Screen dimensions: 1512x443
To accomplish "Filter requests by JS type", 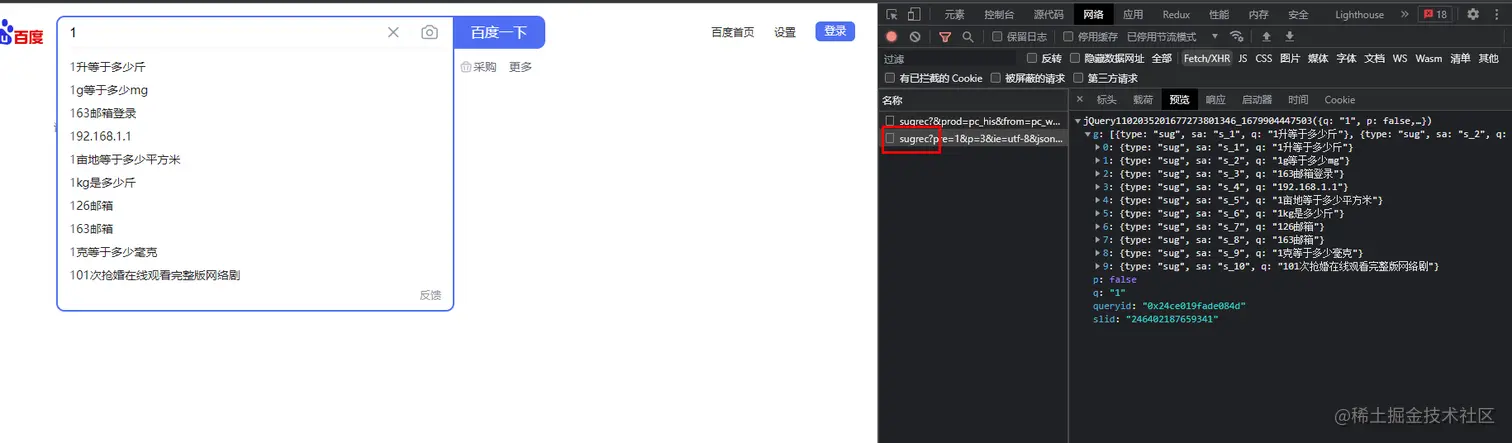I will click(1243, 58).
